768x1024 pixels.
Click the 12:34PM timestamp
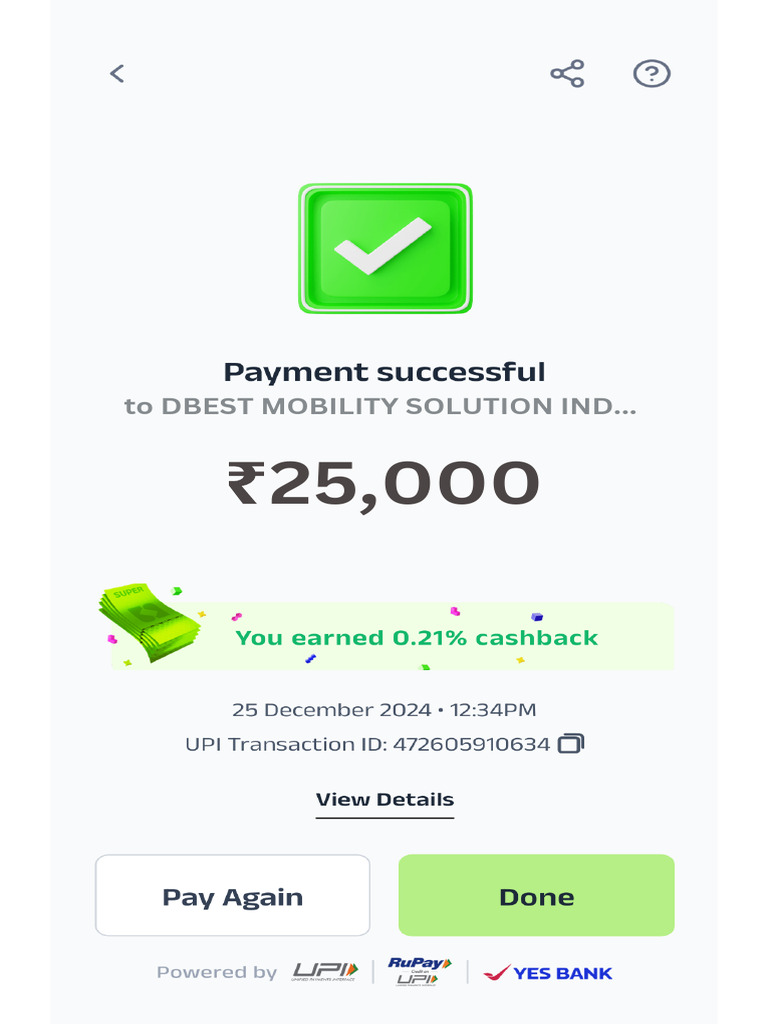[493, 710]
